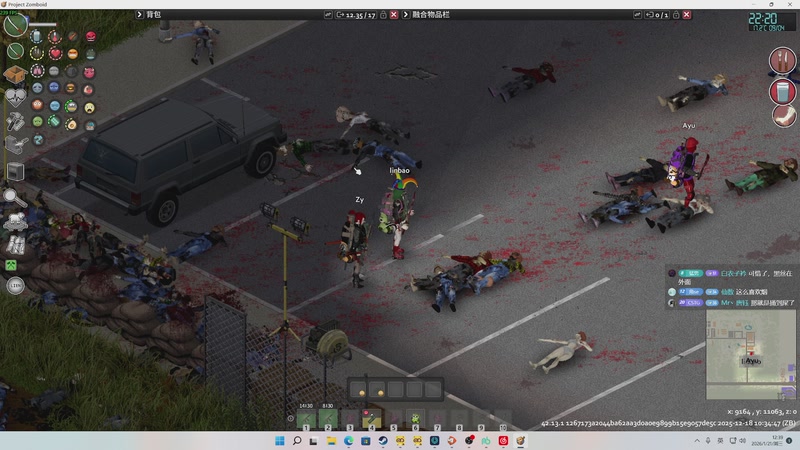Click the 12.35/17 weight transfer button
The image size is (800, 450).
click(x=356, y=15)
